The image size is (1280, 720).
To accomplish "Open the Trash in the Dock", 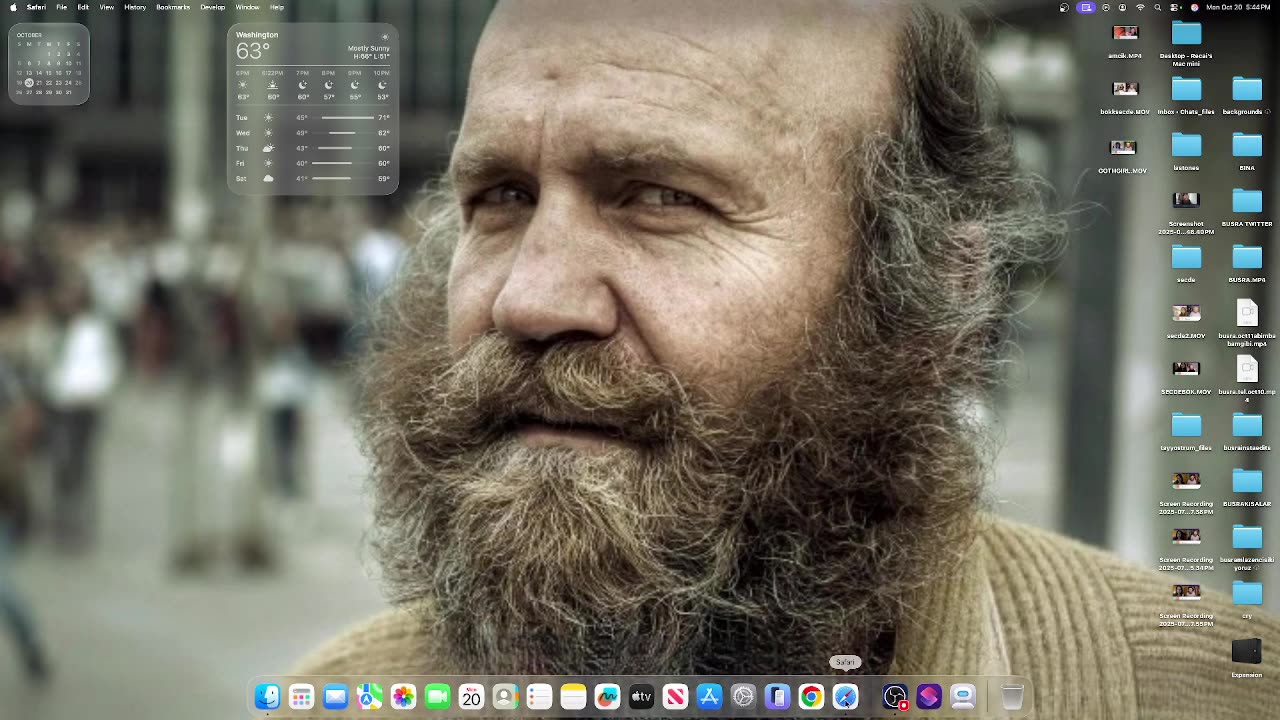I will tap(1012, 697).
